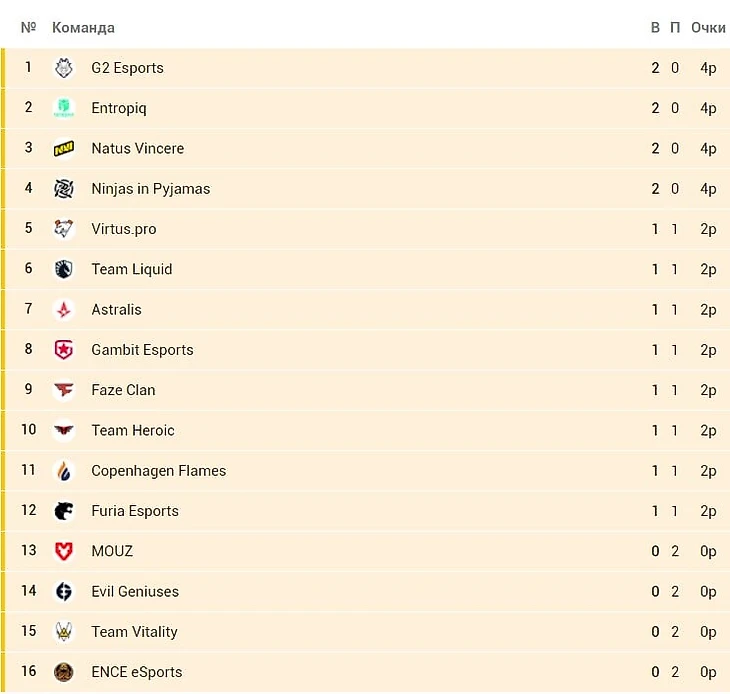Viewport: 730px width, 694px height.
Task: Open the Copenhagen Flames team link
Action: pyautogui.click(x=158, y=471)
